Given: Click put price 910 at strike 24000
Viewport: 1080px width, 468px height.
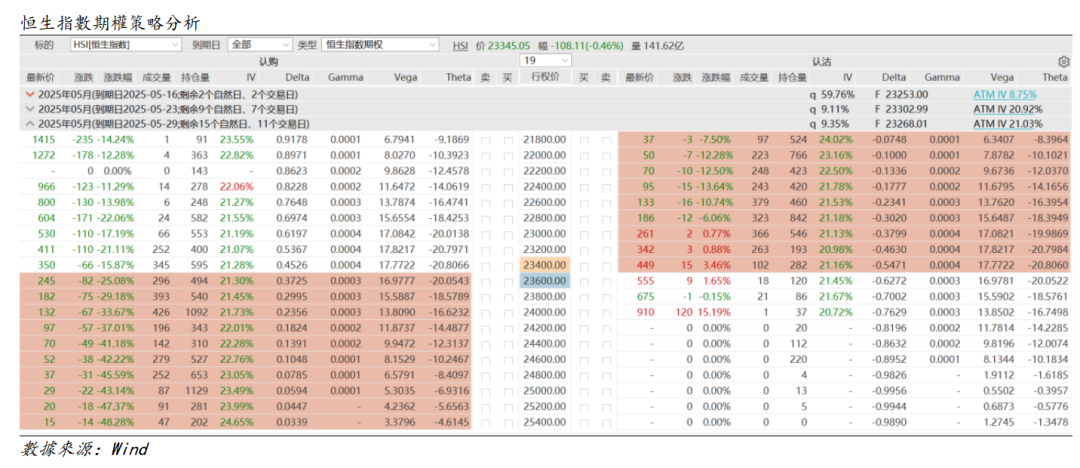Looking at the screenshot, I should (x=647, y=311).
